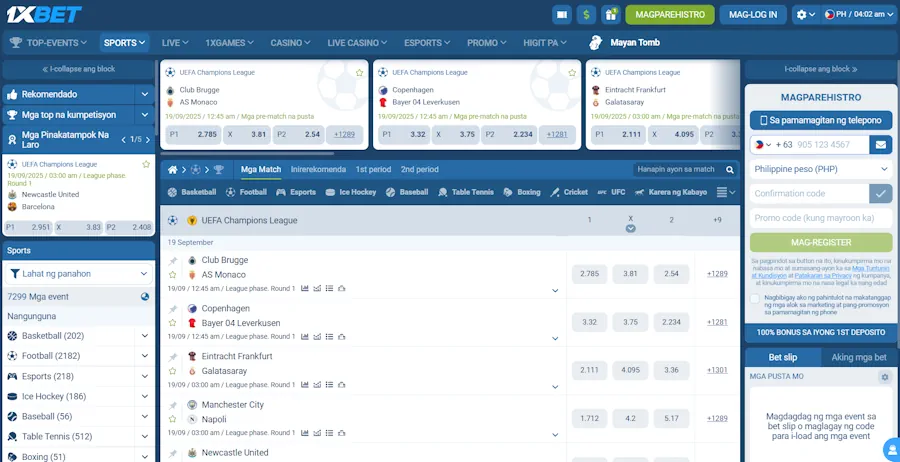Image resolution: width=900 pixels, height=462 pixels.
Task: Click the MAG-REGISTER button
Action: (821, 242)
